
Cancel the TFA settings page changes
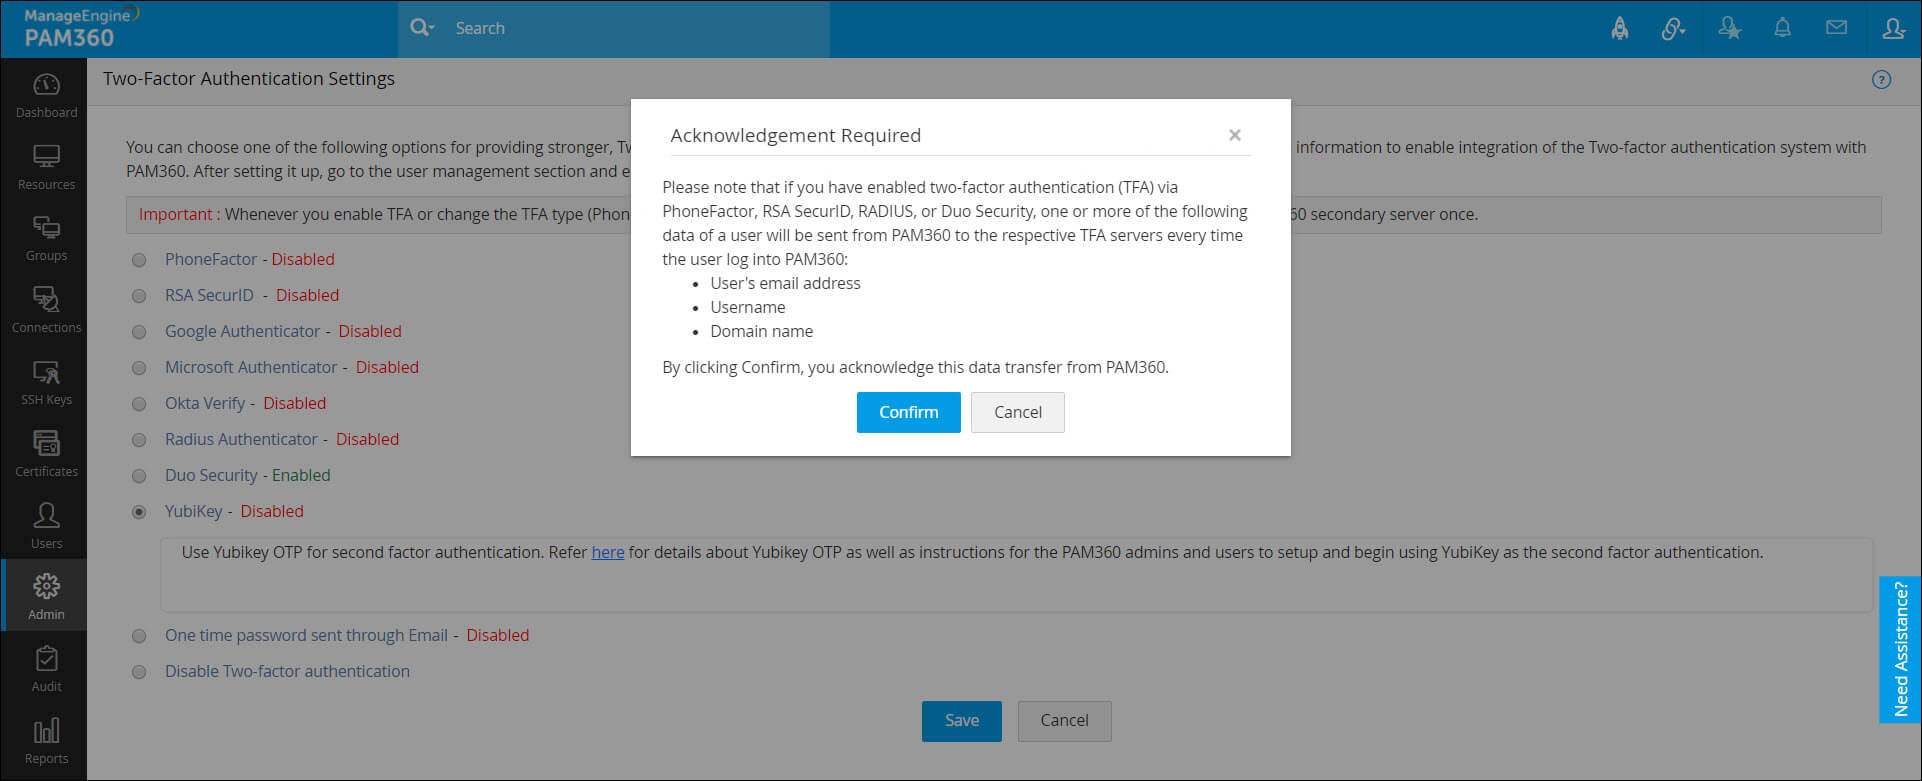click(1064, 721)
